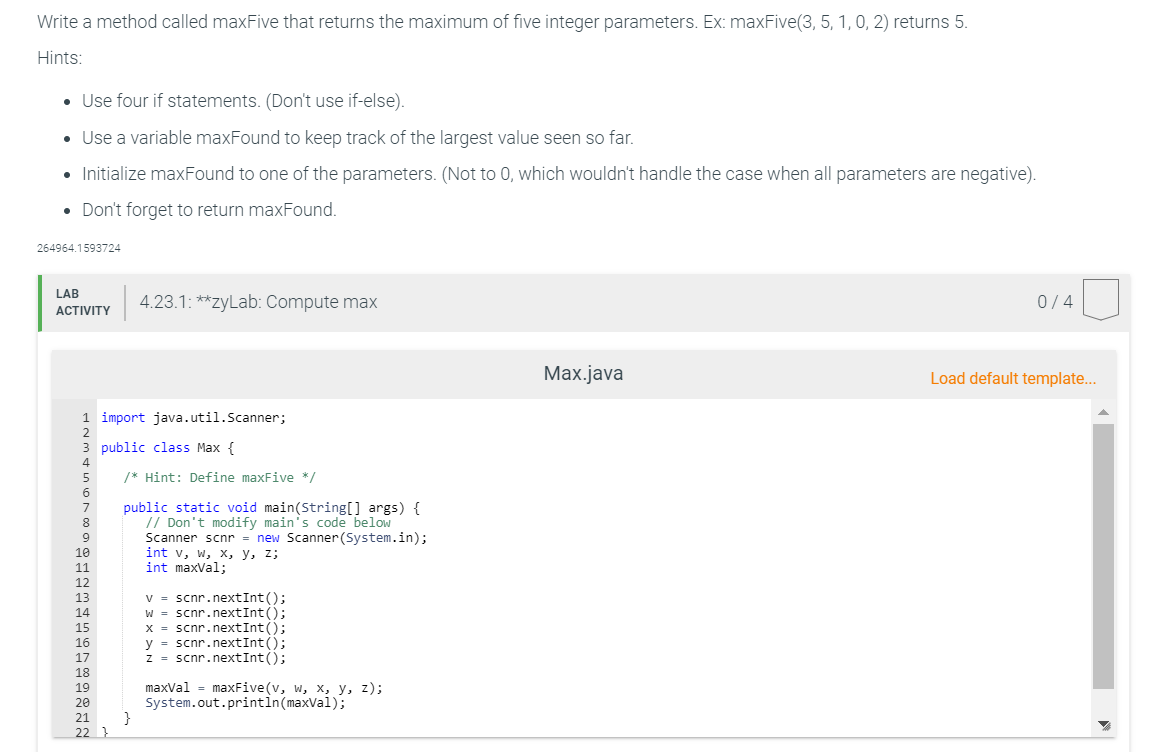Click the activity ID "264964.1593724" text
1164x752 pixels.
[77, 247]
